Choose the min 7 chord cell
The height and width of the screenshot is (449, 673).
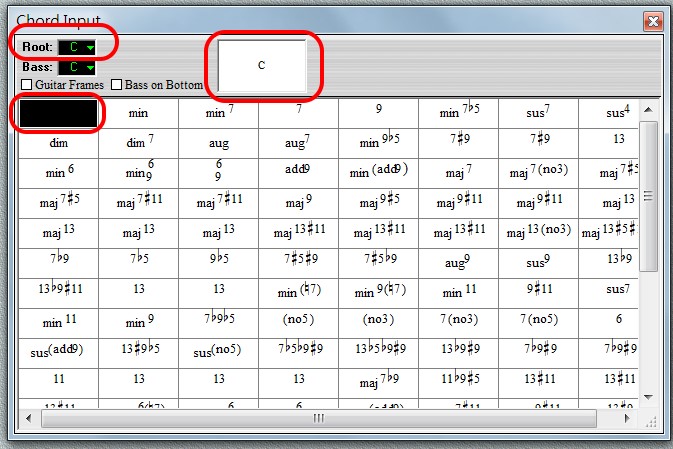pos(218,113)
